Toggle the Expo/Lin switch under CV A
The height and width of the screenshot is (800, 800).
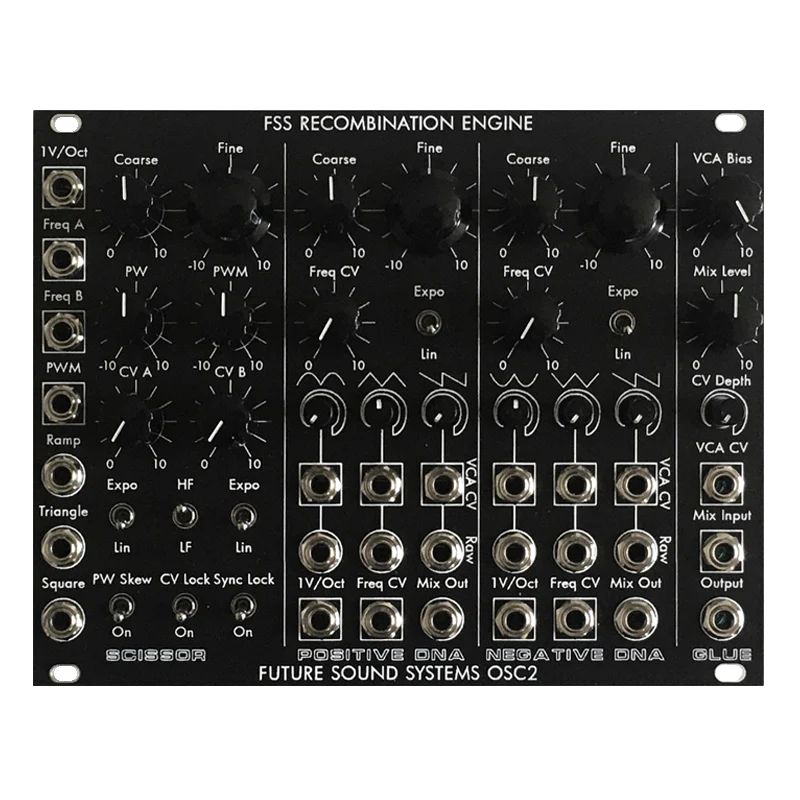point(121,516)
